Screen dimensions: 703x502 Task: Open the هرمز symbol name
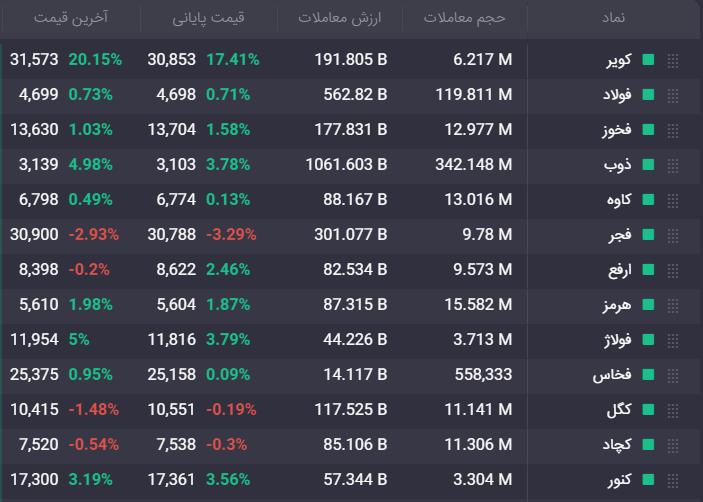tap(617, 305)
